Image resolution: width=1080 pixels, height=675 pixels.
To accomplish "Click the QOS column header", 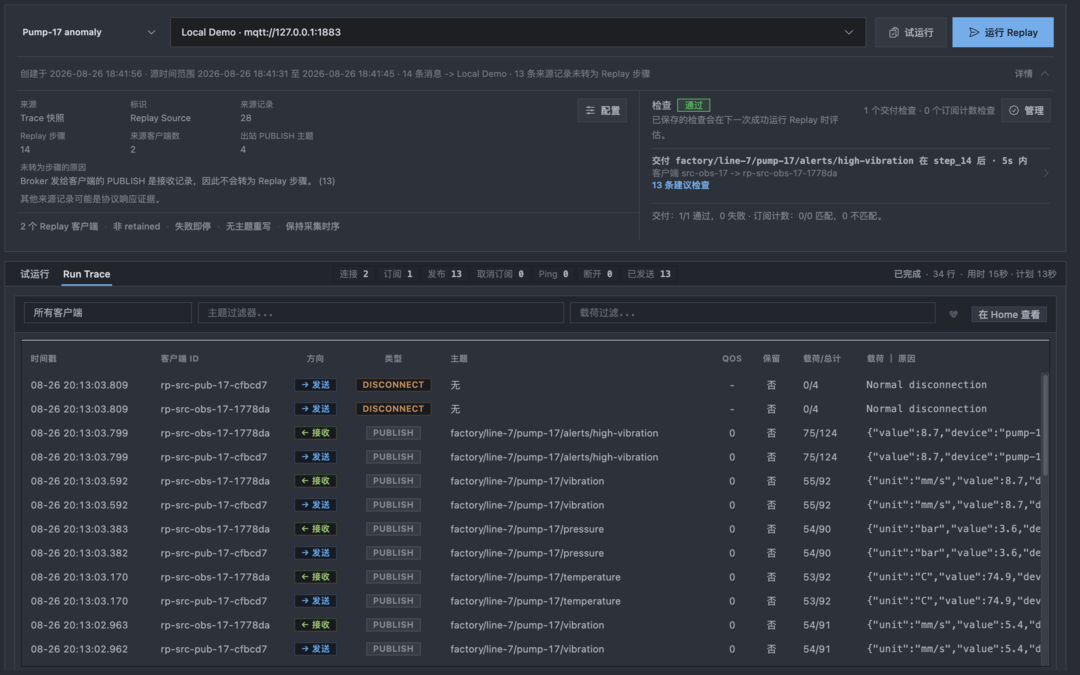I will point(731,359).
